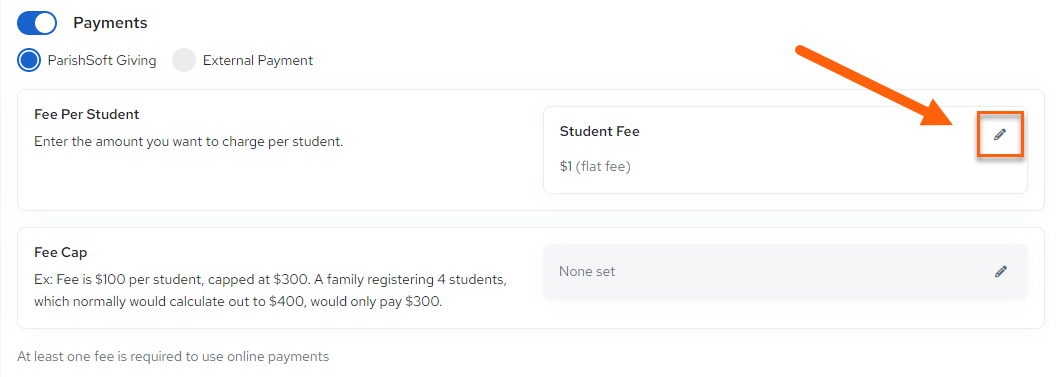
Task: Click the "At least one fee" notice
Action: tap(173, 356)
